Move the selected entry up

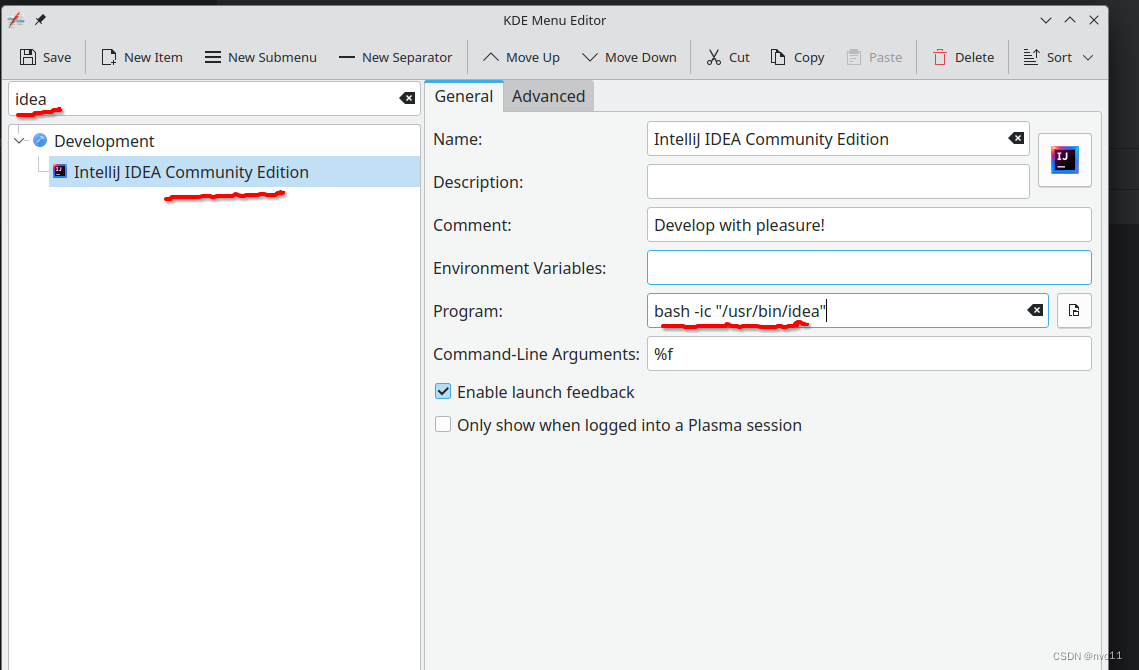pyautogui.click(x=522, y=57)
